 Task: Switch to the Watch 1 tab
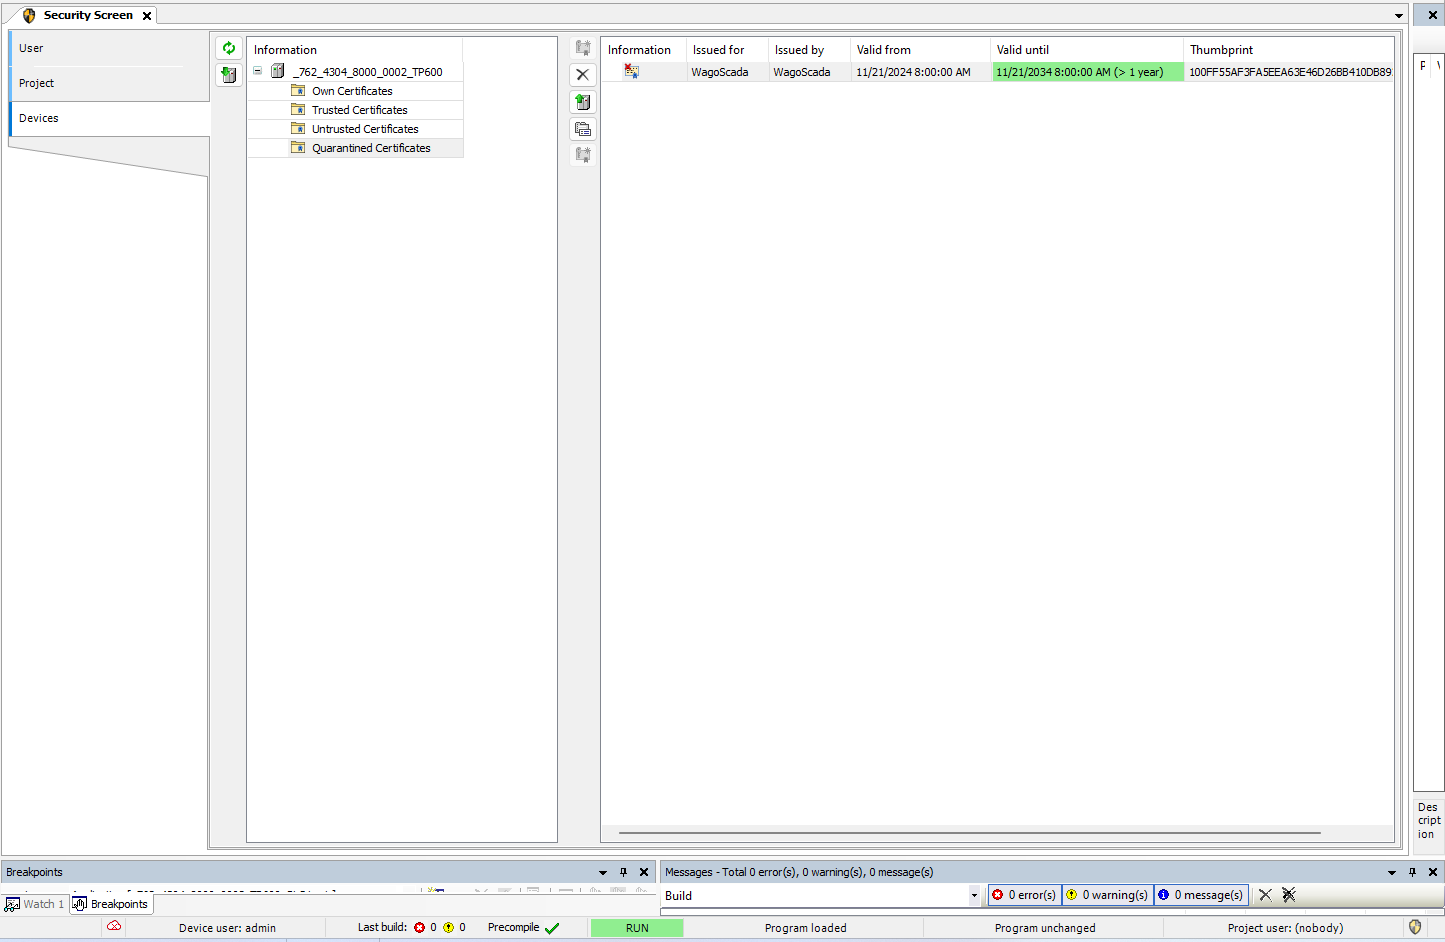pyautogui.click(x=35, y=904)
